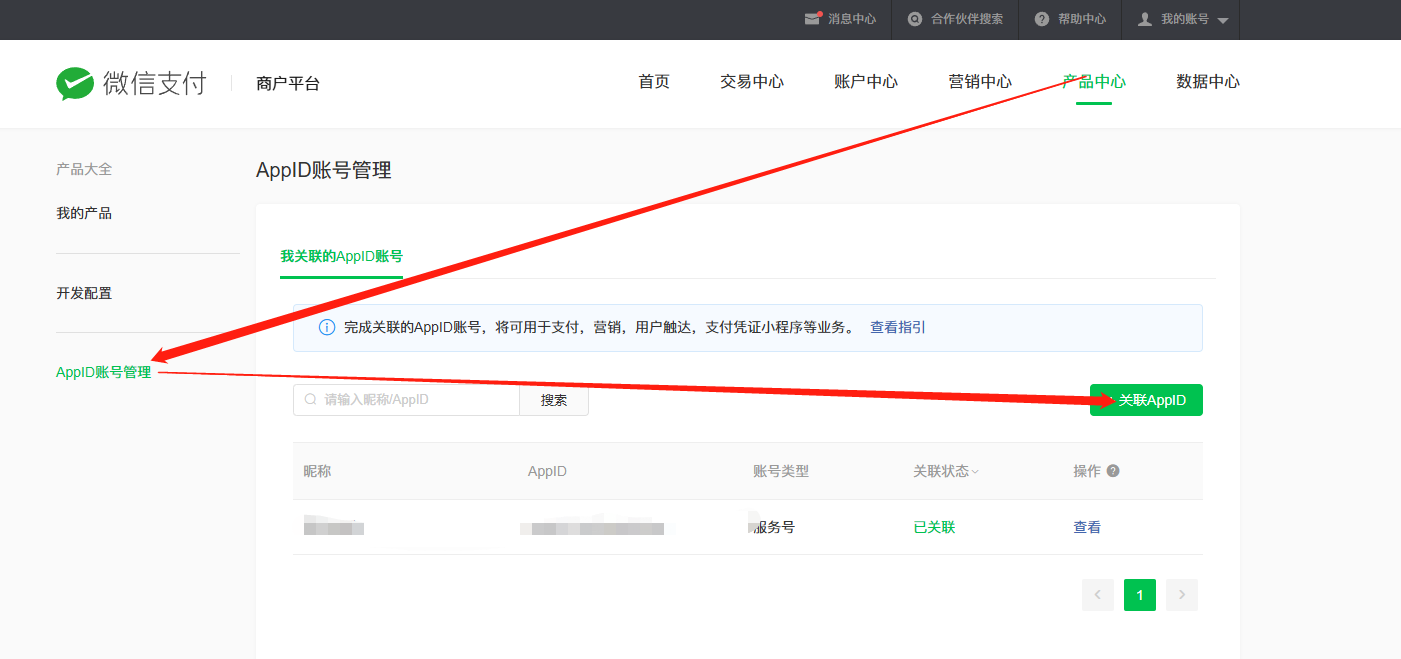Click 消息中心 in the top bar
Viewport: 1401px width, 659px height.
[852, 19]
